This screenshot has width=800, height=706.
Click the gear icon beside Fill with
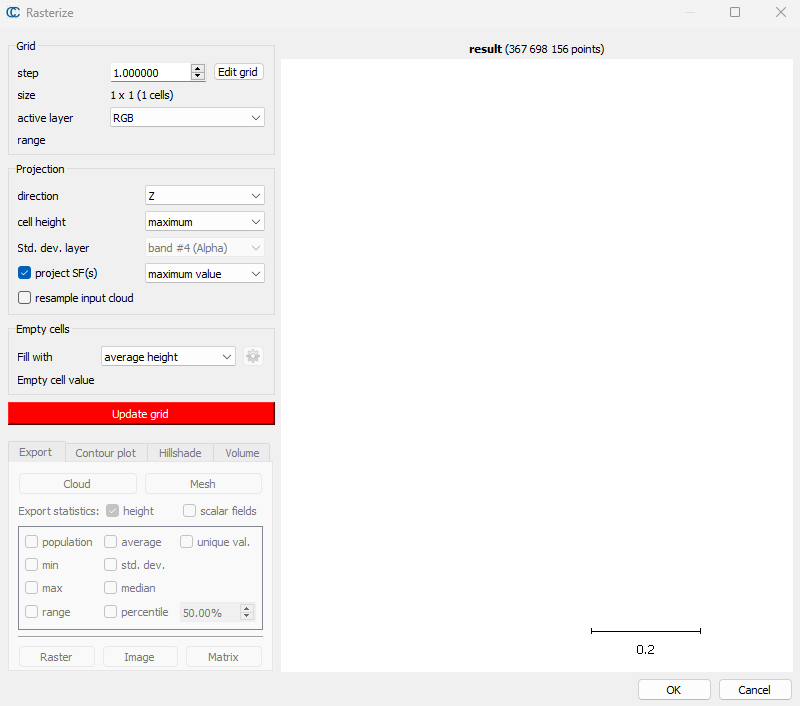click(253, 356)
